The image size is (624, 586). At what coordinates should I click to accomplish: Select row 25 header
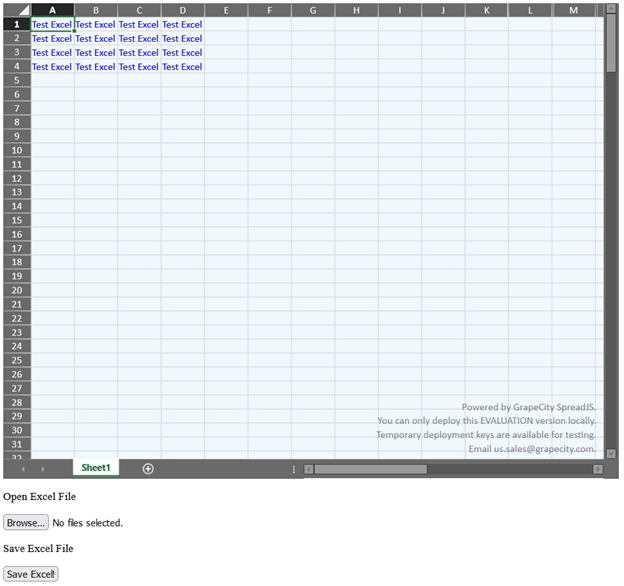[x=17, y=360]
